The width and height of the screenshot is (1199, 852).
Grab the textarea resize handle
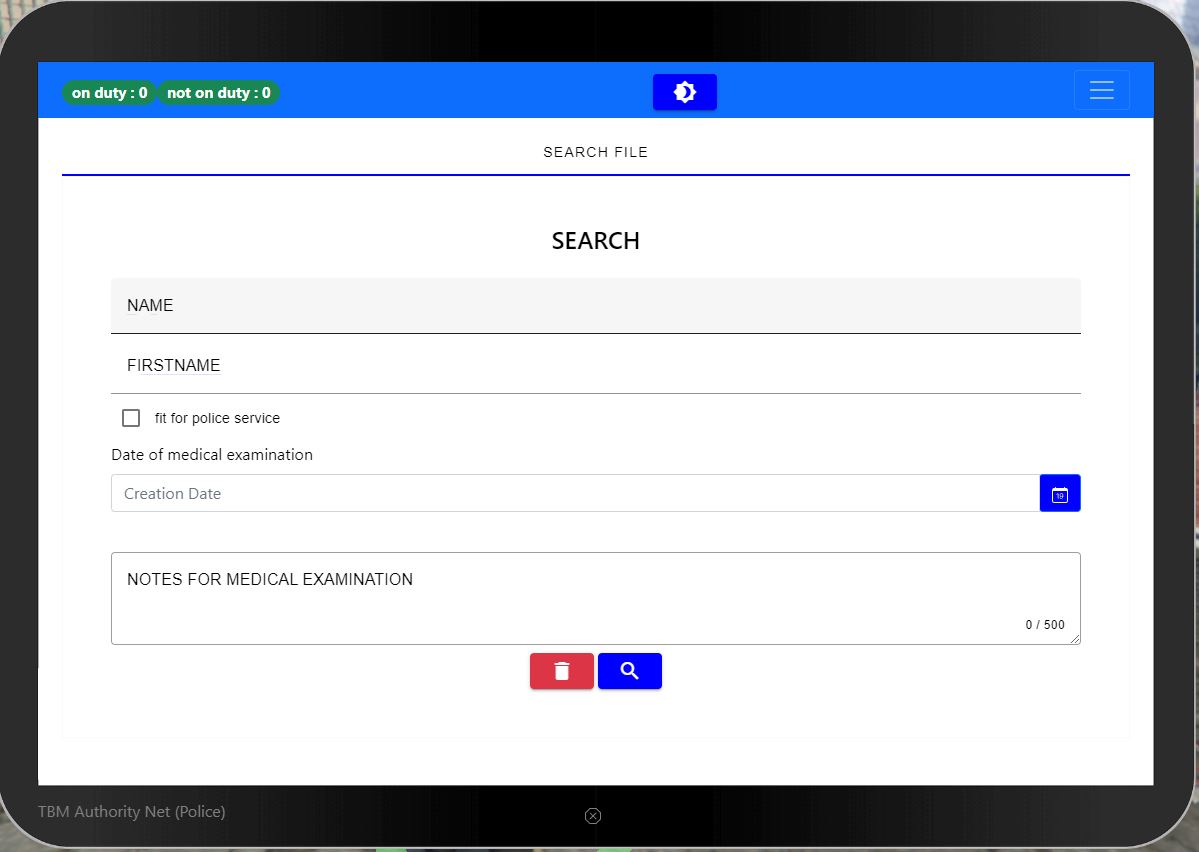pos(1075,639)
